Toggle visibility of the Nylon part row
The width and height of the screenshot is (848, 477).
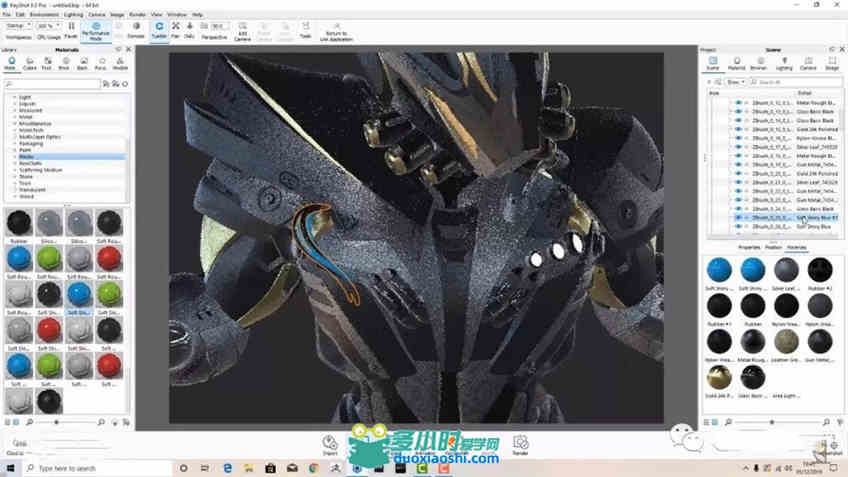(738, 138)
